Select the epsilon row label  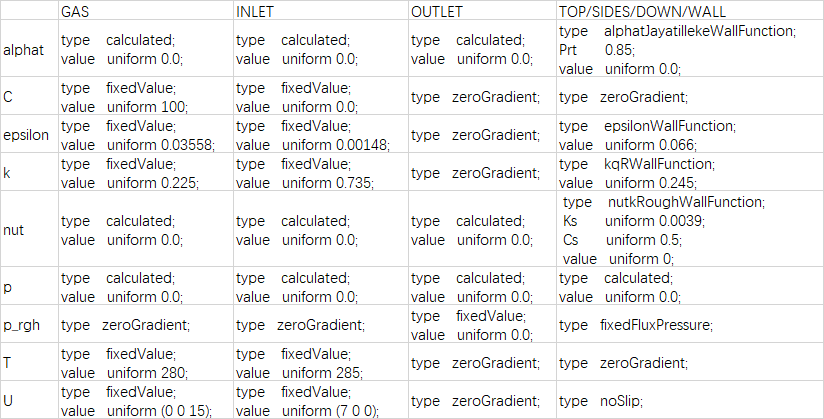(x=27, y=135)
